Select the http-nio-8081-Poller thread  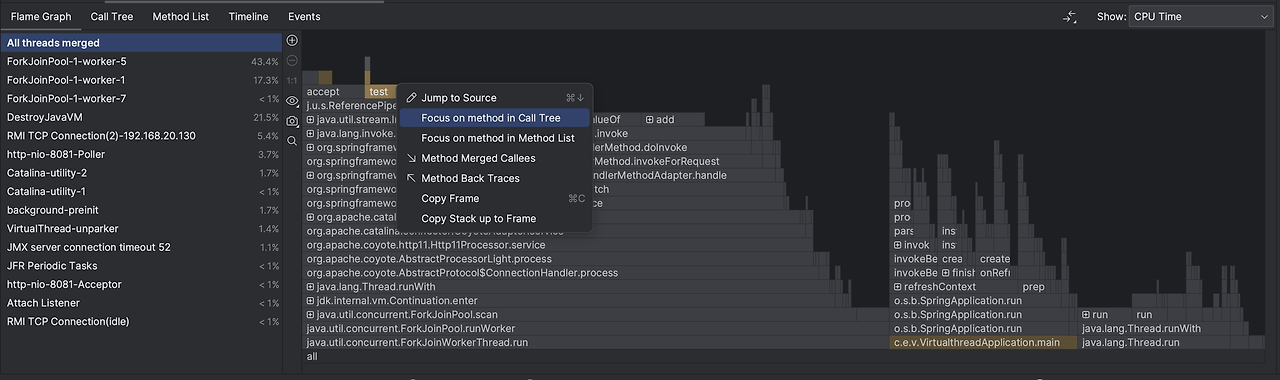(141, 154)
